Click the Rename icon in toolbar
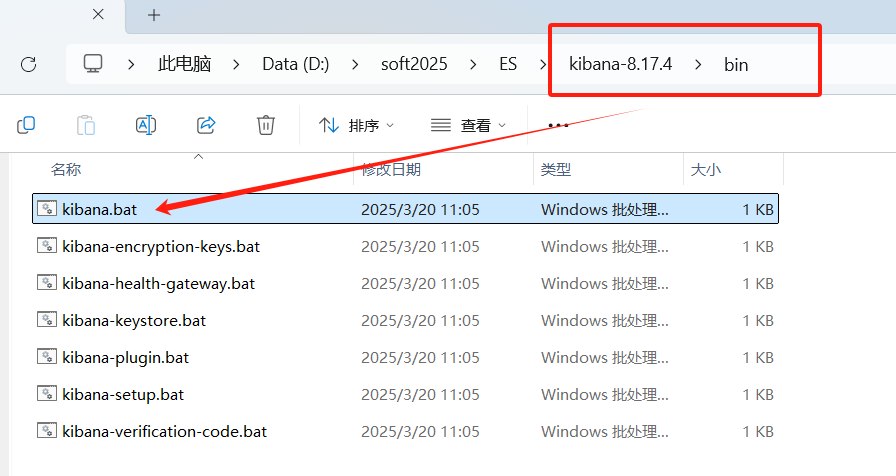The width and height of the screenshot is (896, 476). pyautogui.click(x=146, y=125)
